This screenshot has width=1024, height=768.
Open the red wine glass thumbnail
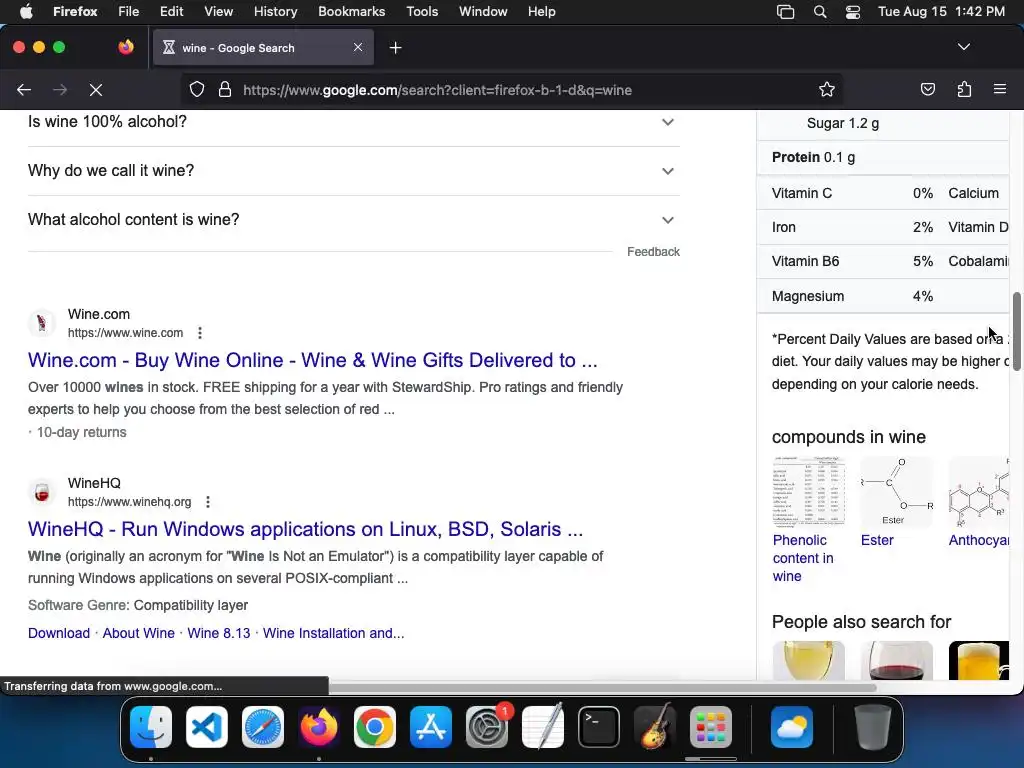click(896, 660)
